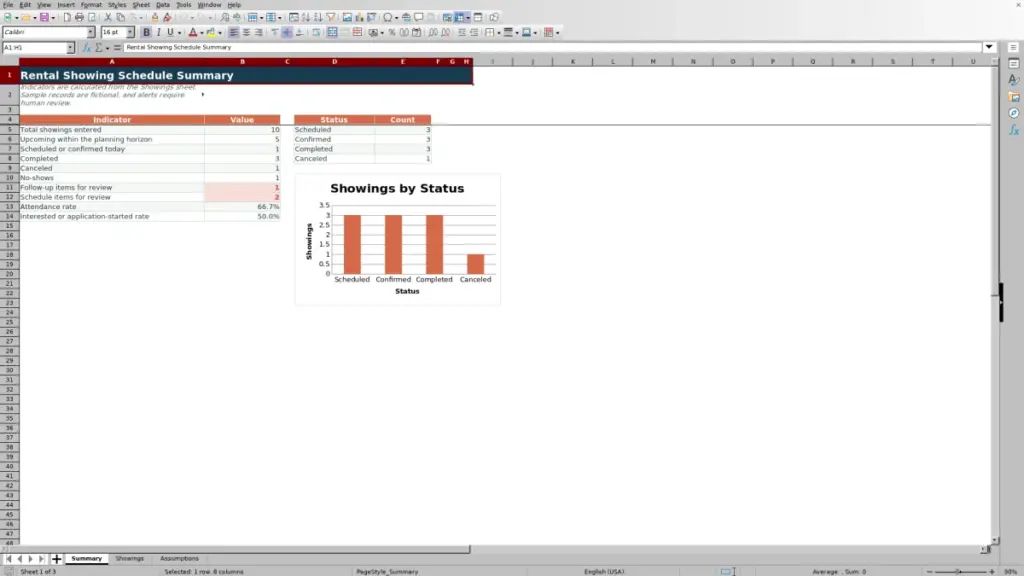Open the Function Wizard beside the formula bar
Screen dimensions: 1024x576
[86, 48]
